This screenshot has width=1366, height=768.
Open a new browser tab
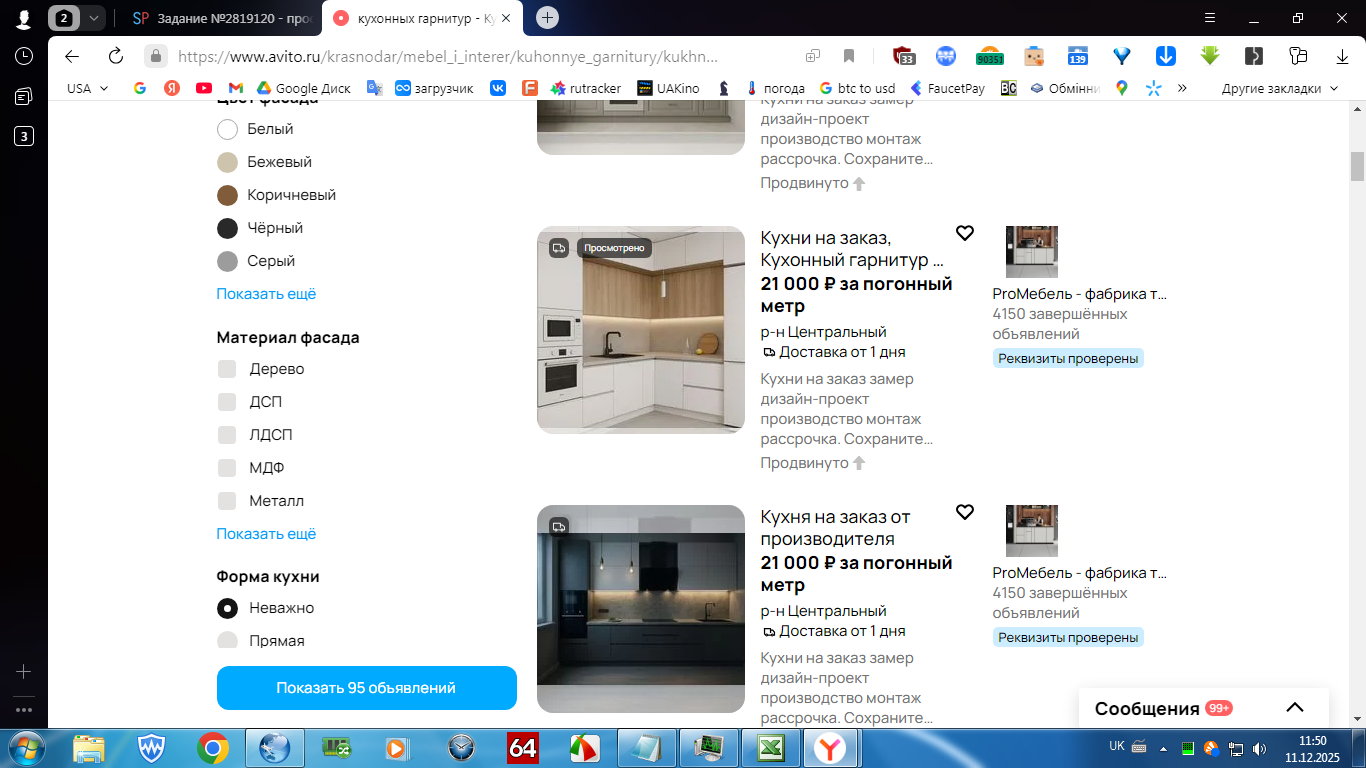tap(547, 18)
